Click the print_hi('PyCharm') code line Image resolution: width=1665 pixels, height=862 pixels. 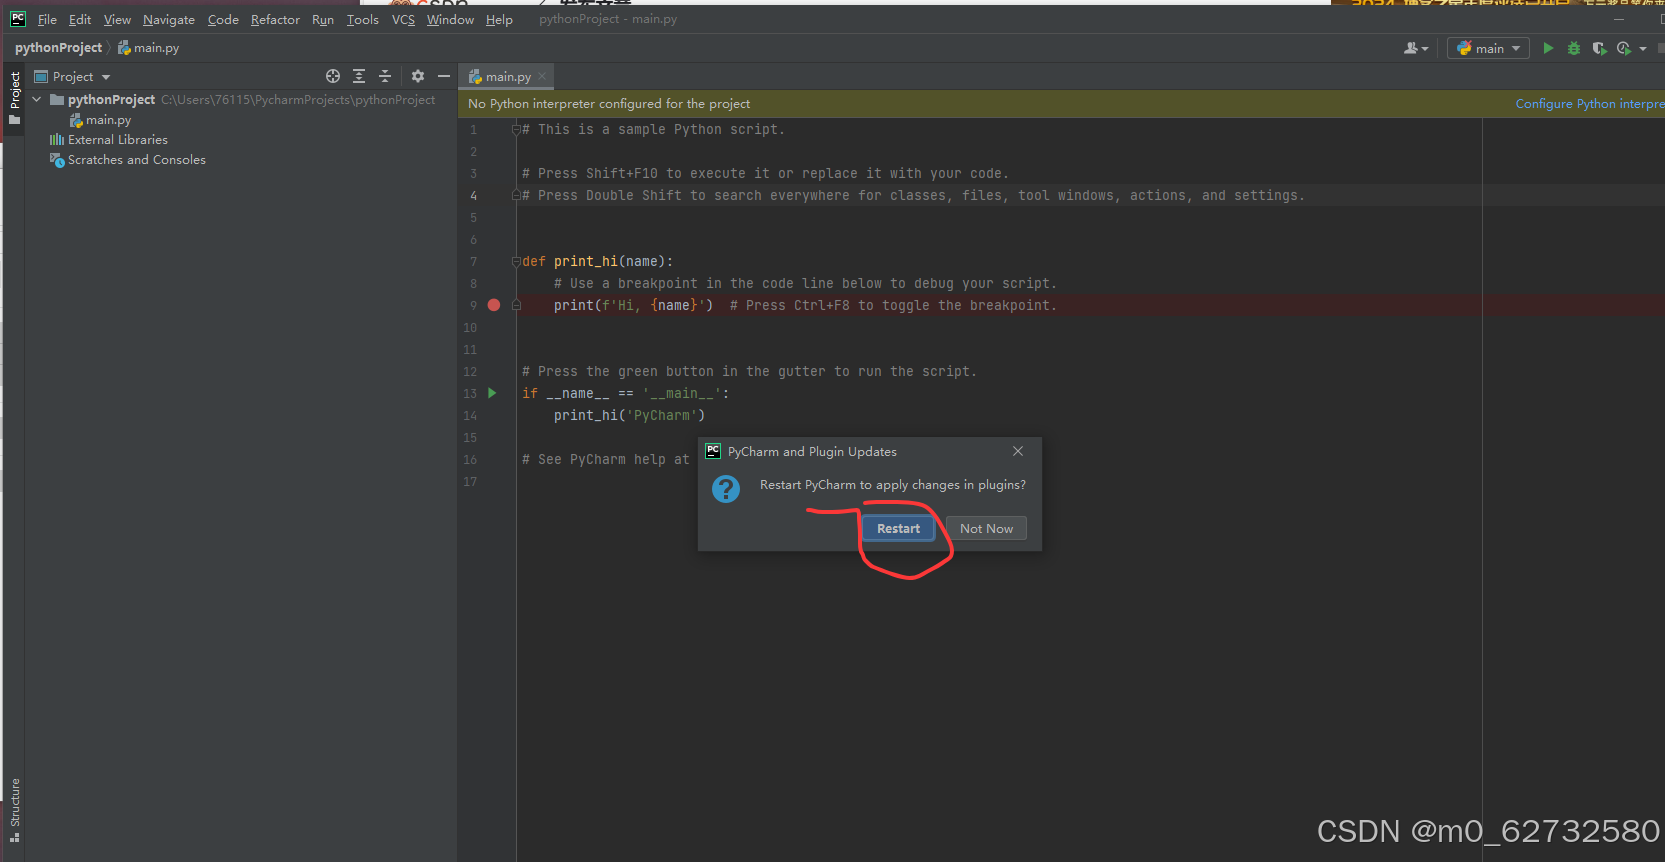630,415
